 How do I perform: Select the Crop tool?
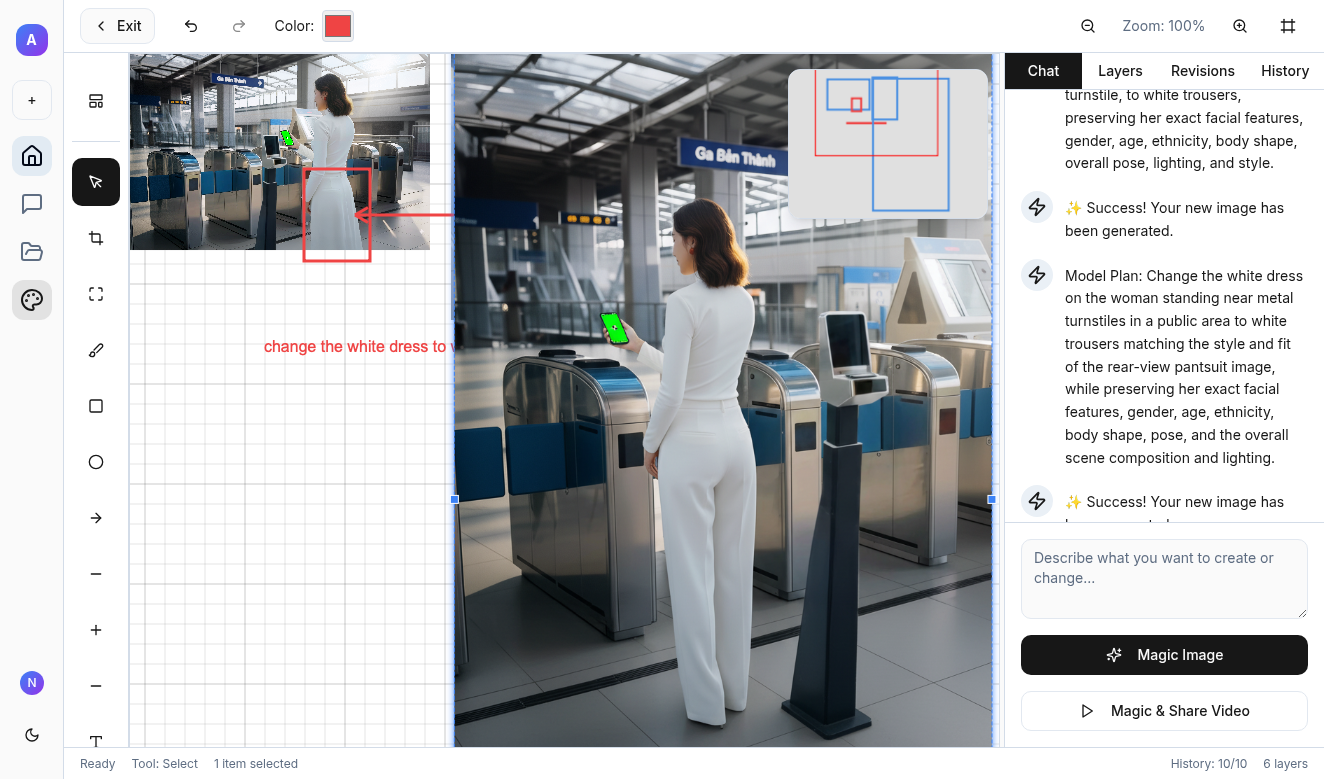click(96, 238)
